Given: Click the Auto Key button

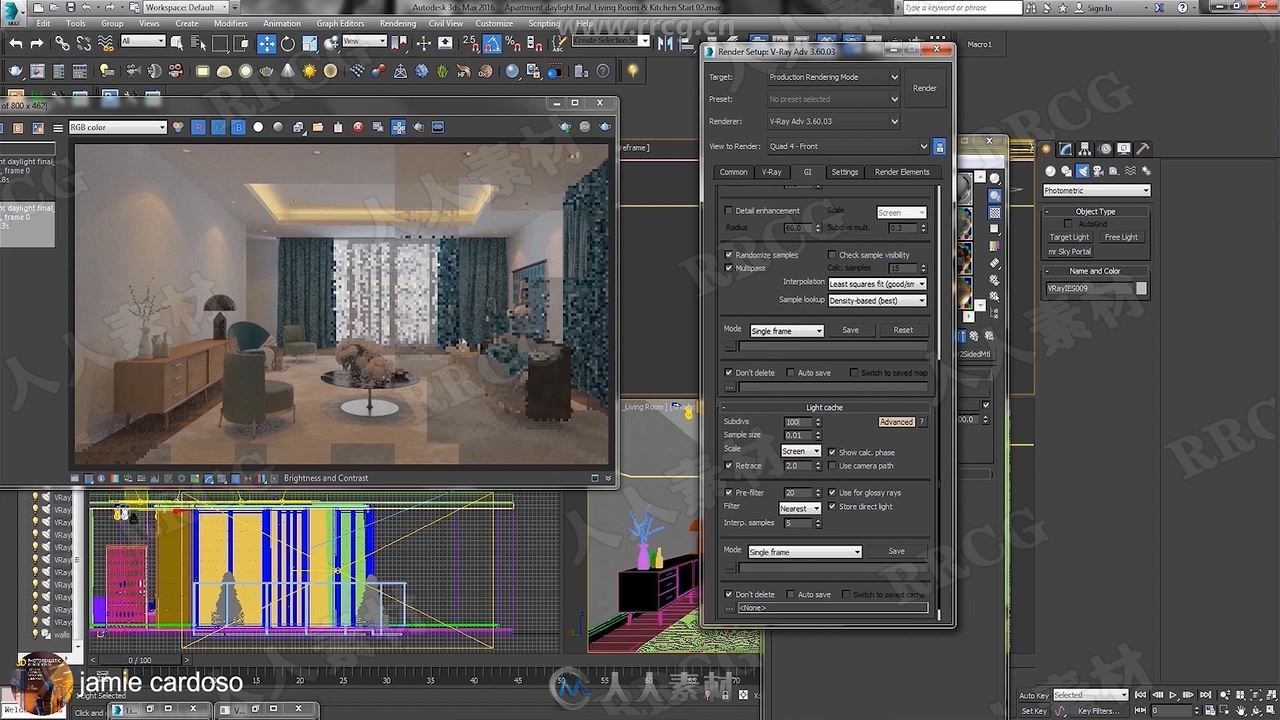Looking at the screenshot, I should [x=1034, y=695].
